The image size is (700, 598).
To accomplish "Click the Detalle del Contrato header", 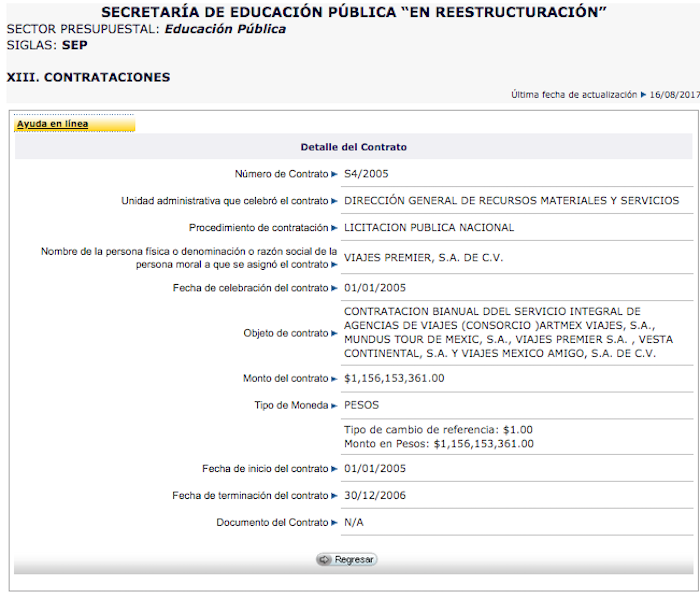I will click(353, 147).
